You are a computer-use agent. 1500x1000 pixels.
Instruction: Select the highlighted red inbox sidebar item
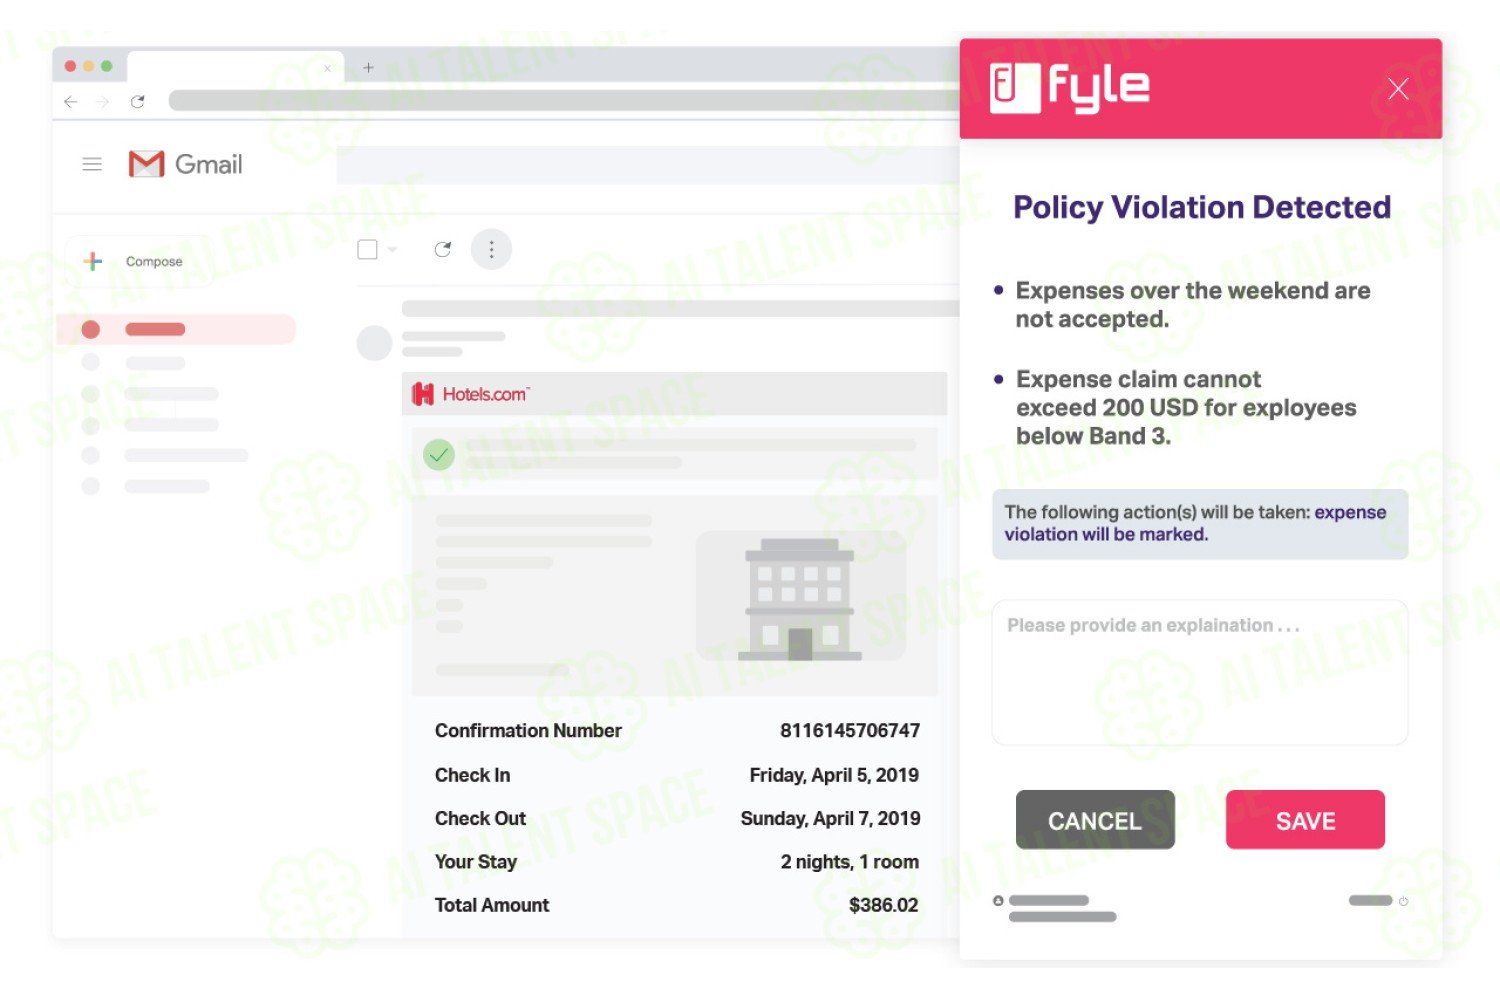pos(176,329)
